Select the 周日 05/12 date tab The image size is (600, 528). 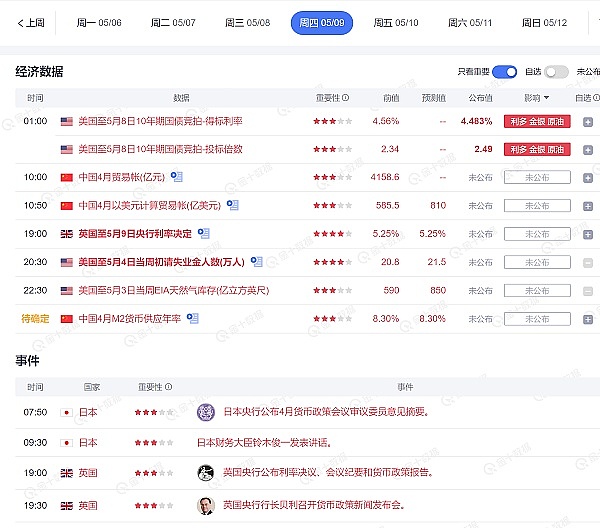coord(544,22)
